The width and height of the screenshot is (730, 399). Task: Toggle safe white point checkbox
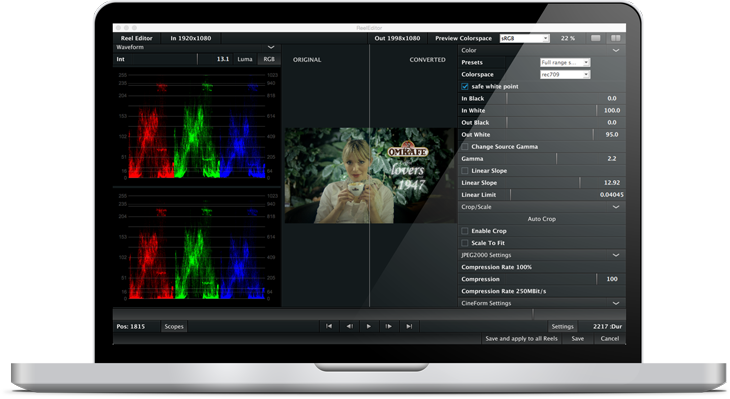(x=465, y=87)
